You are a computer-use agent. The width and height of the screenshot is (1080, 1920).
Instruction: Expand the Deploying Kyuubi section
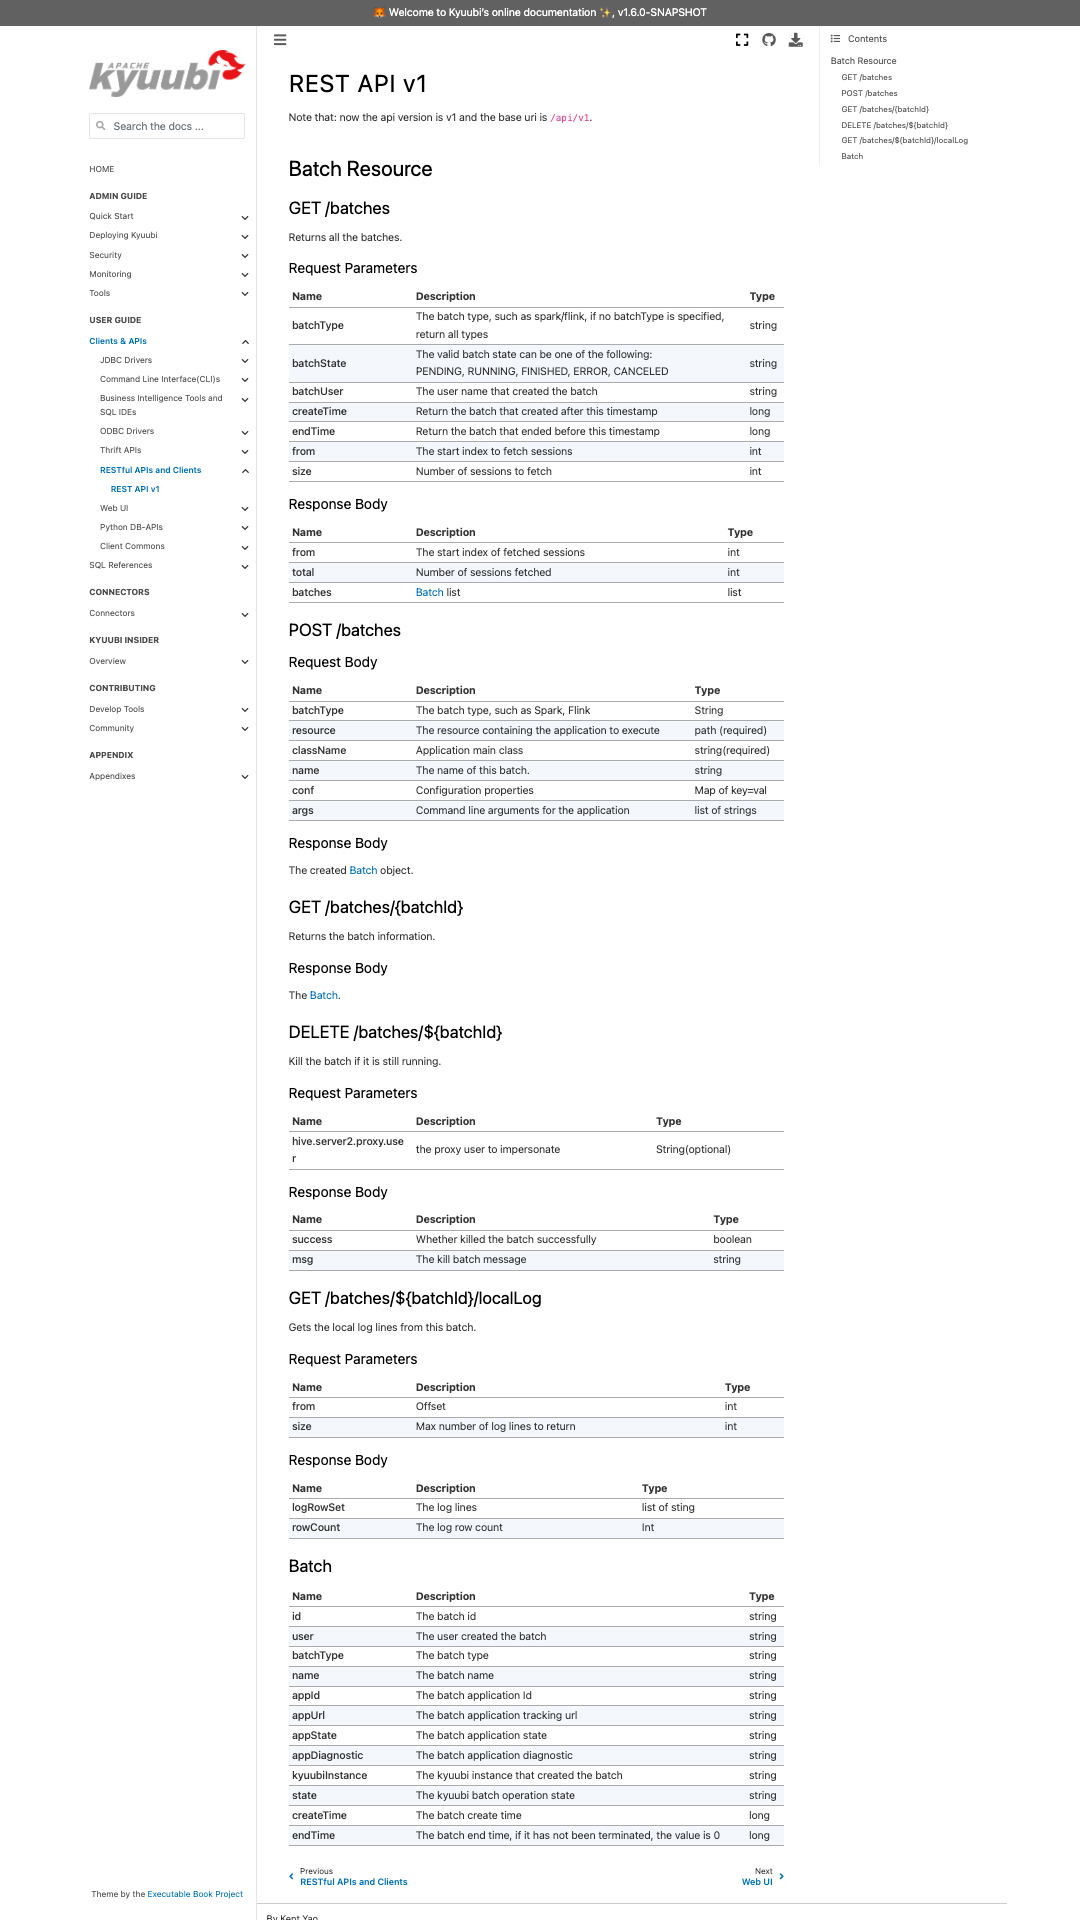coord(245,236)
